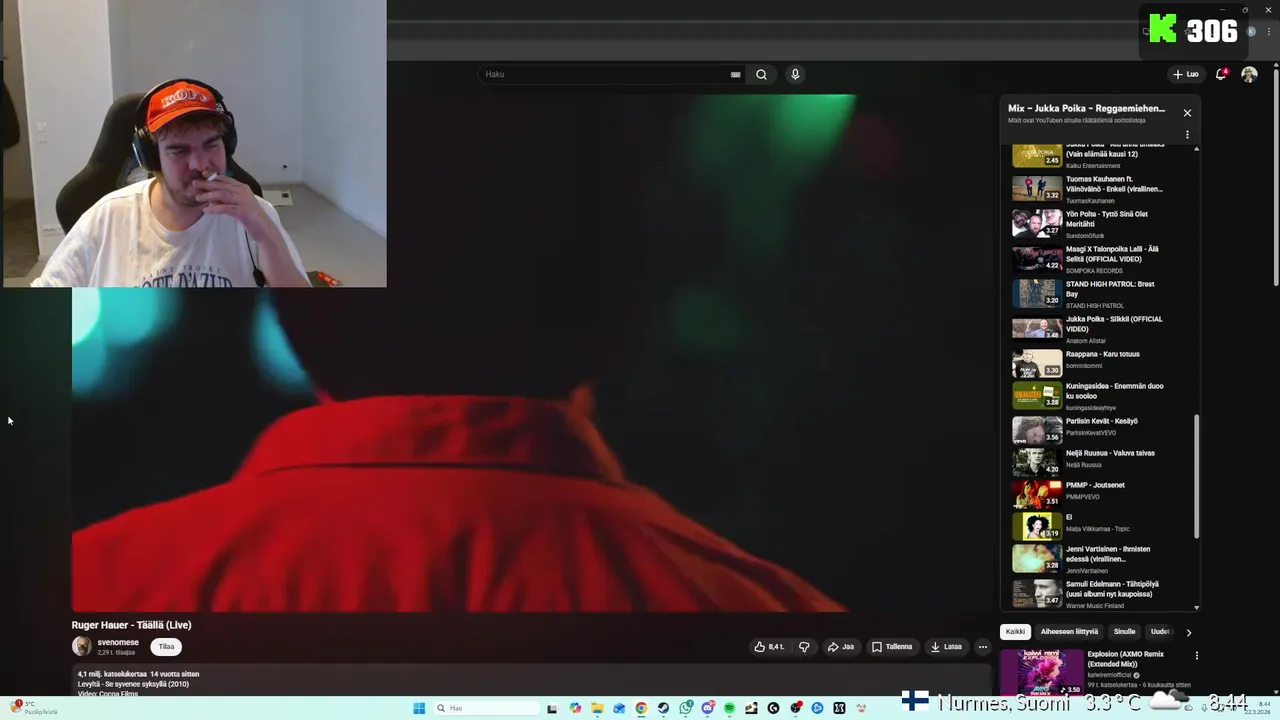Like the video with thumbs up
The image size is (1280, 720).
click(x=769, y=647)
